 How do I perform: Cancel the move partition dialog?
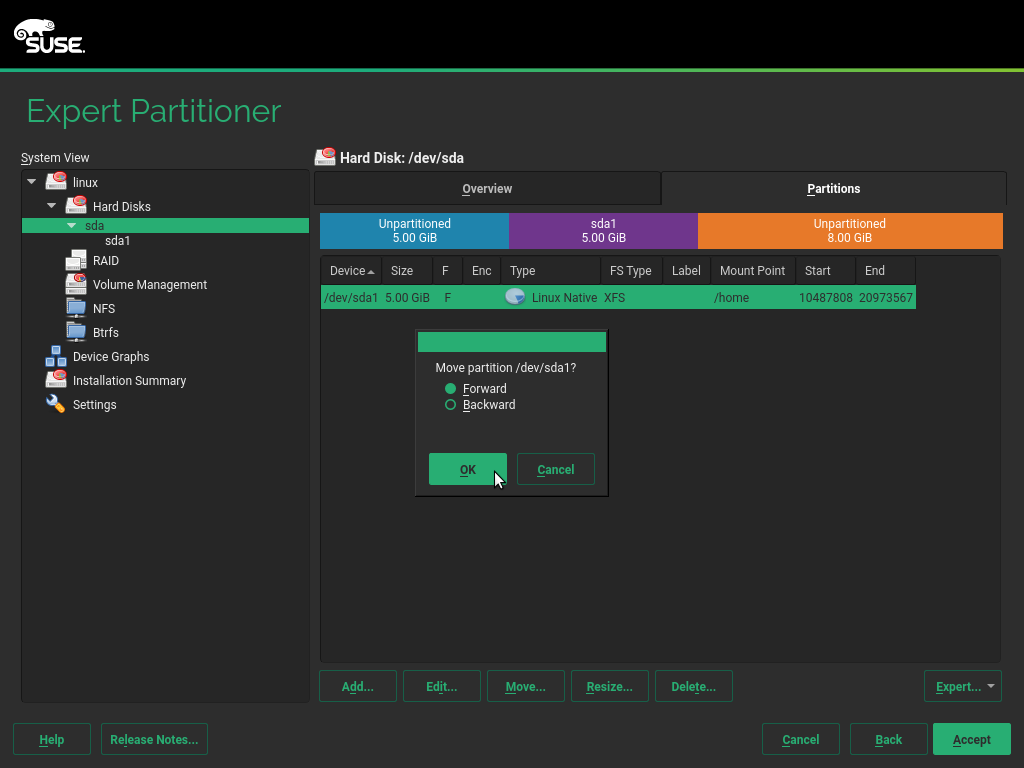[x=555, y=469]
